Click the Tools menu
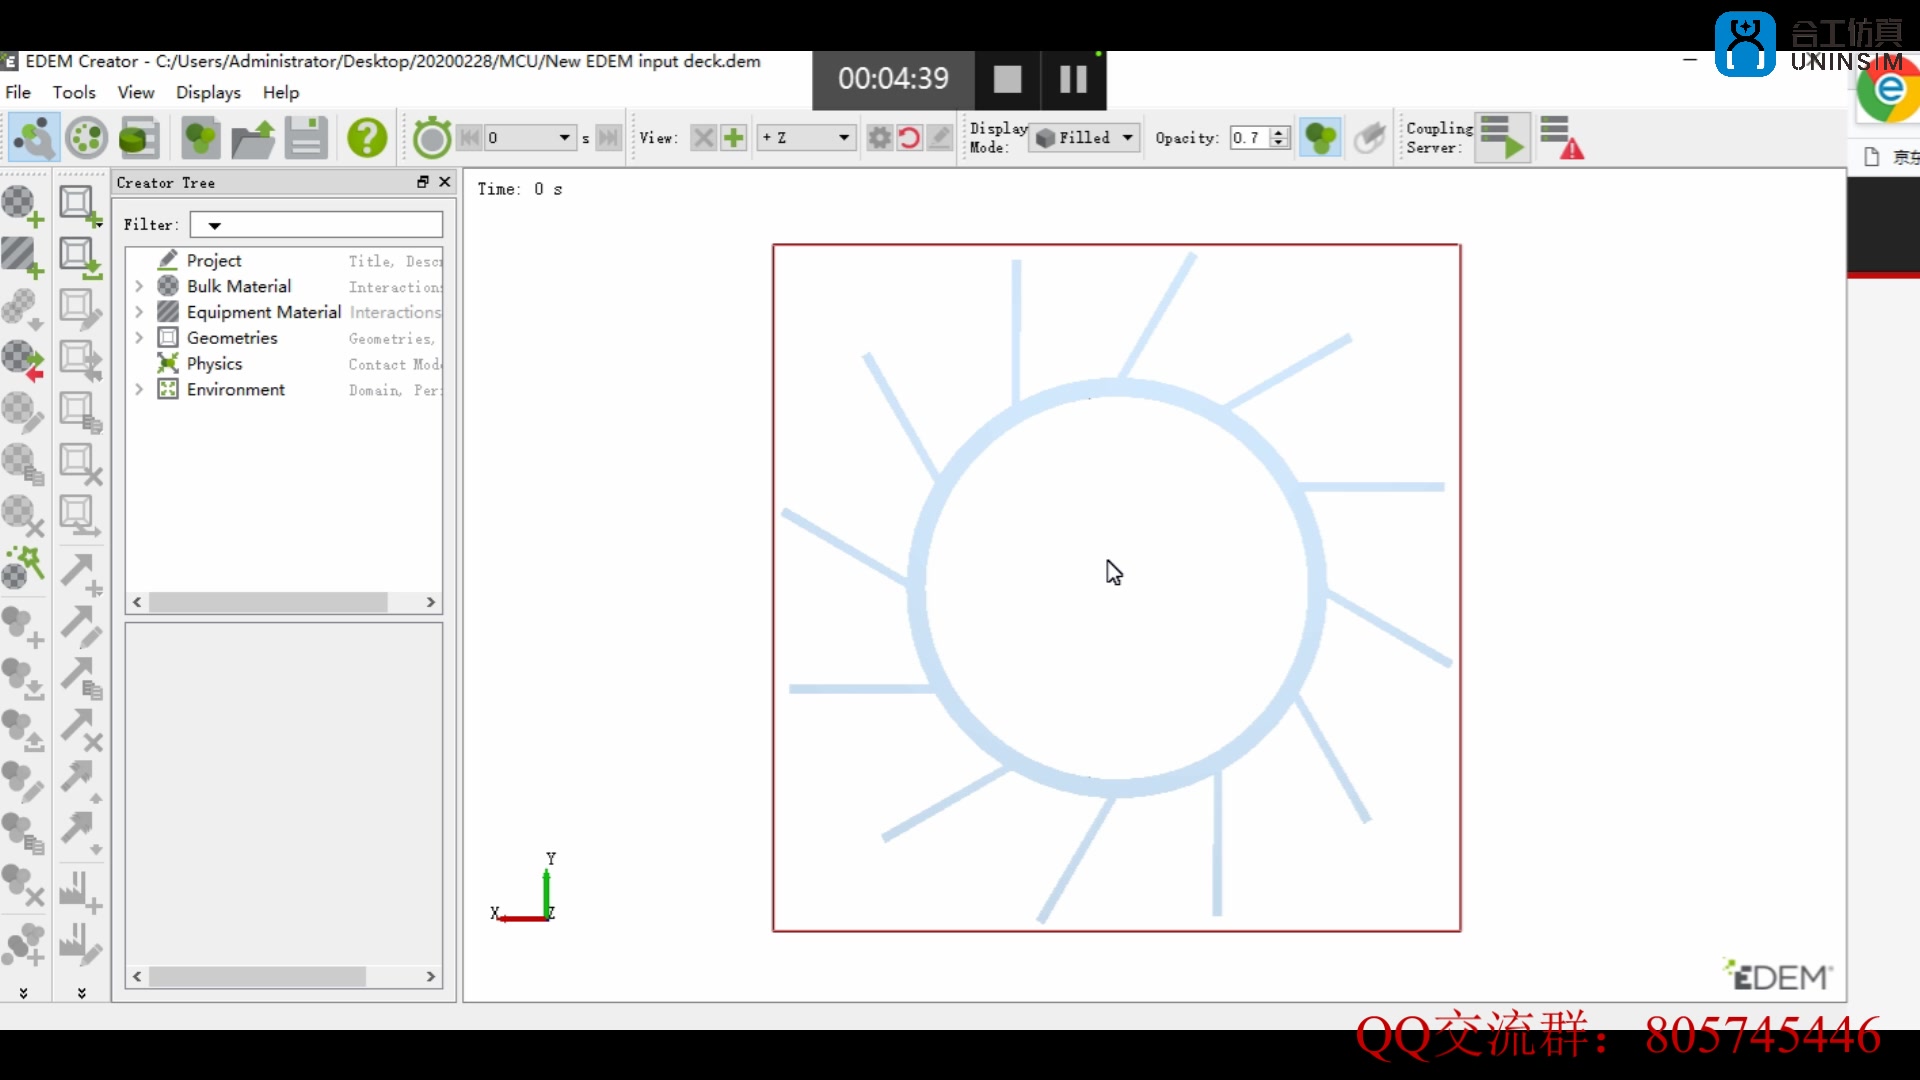Screen dimensions: 1920x1080 (74, 92)
